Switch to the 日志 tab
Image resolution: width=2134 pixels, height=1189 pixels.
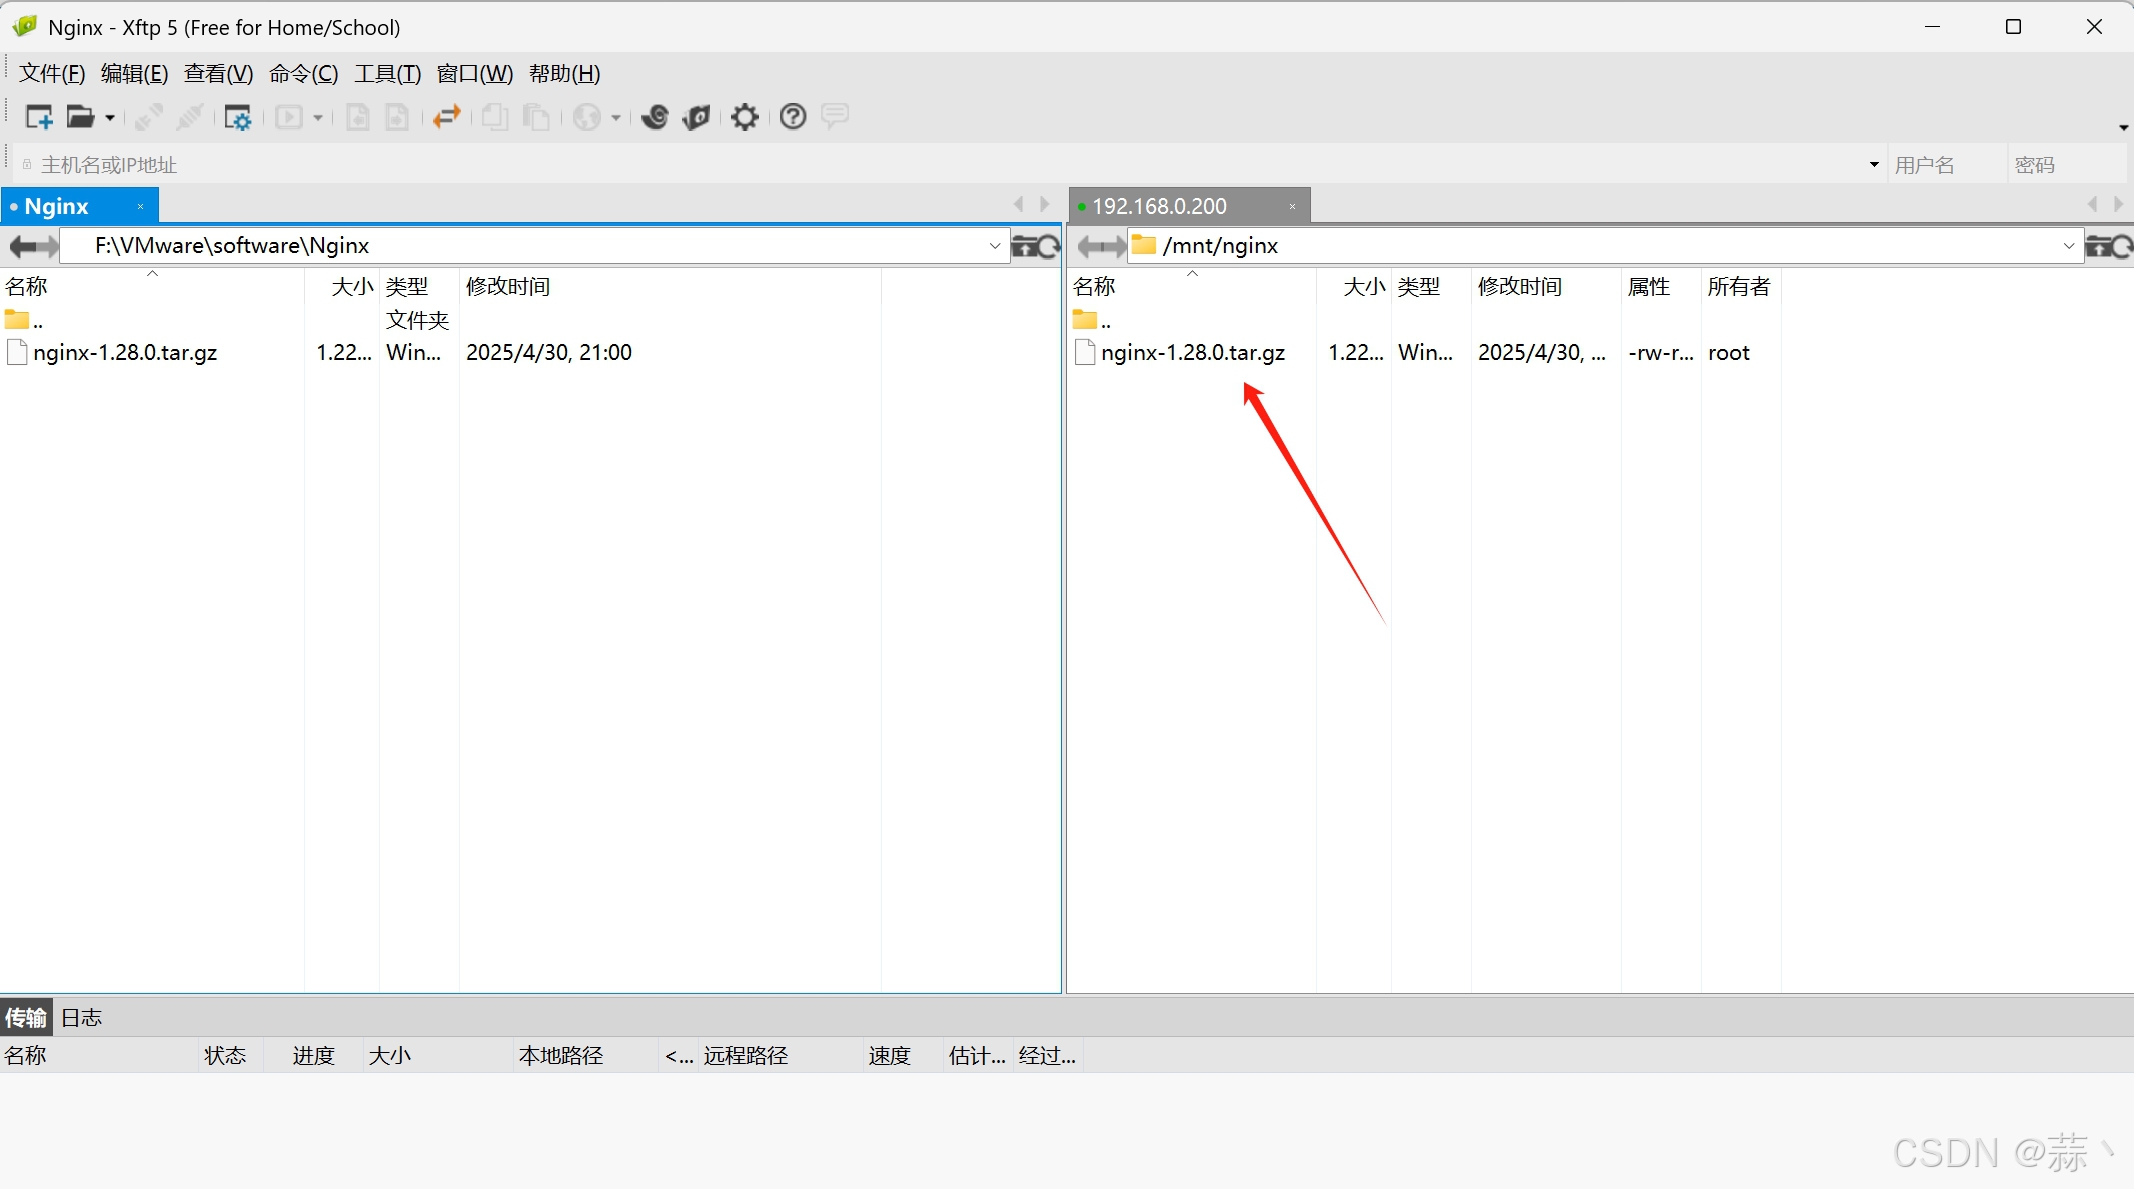[81, 1018]
